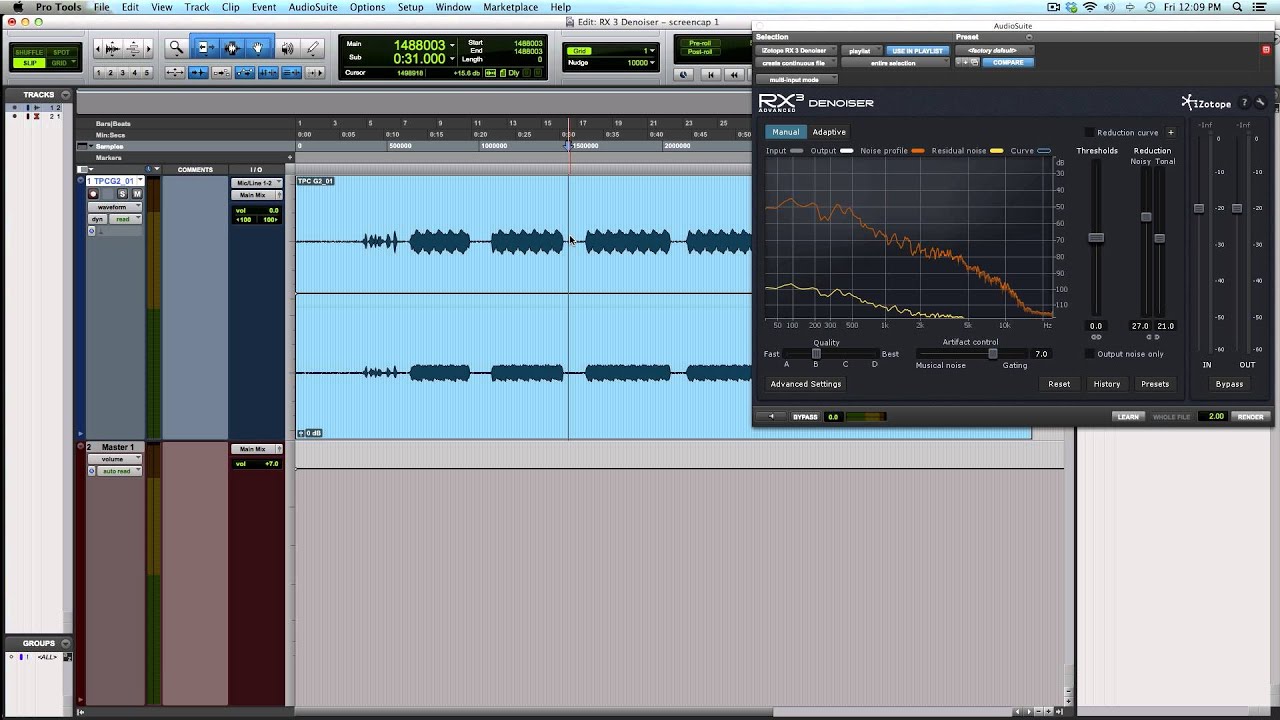Viewport: 1280px width, 720px height.
Task: Open the Denoiser Presets button
Action: click(1155, 384)
